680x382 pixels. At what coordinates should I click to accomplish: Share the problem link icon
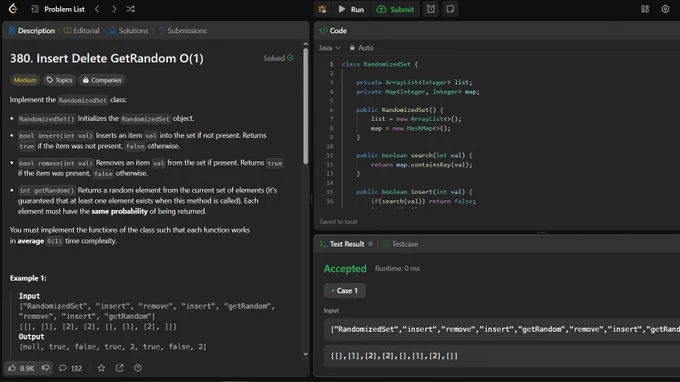pos(119,368)
